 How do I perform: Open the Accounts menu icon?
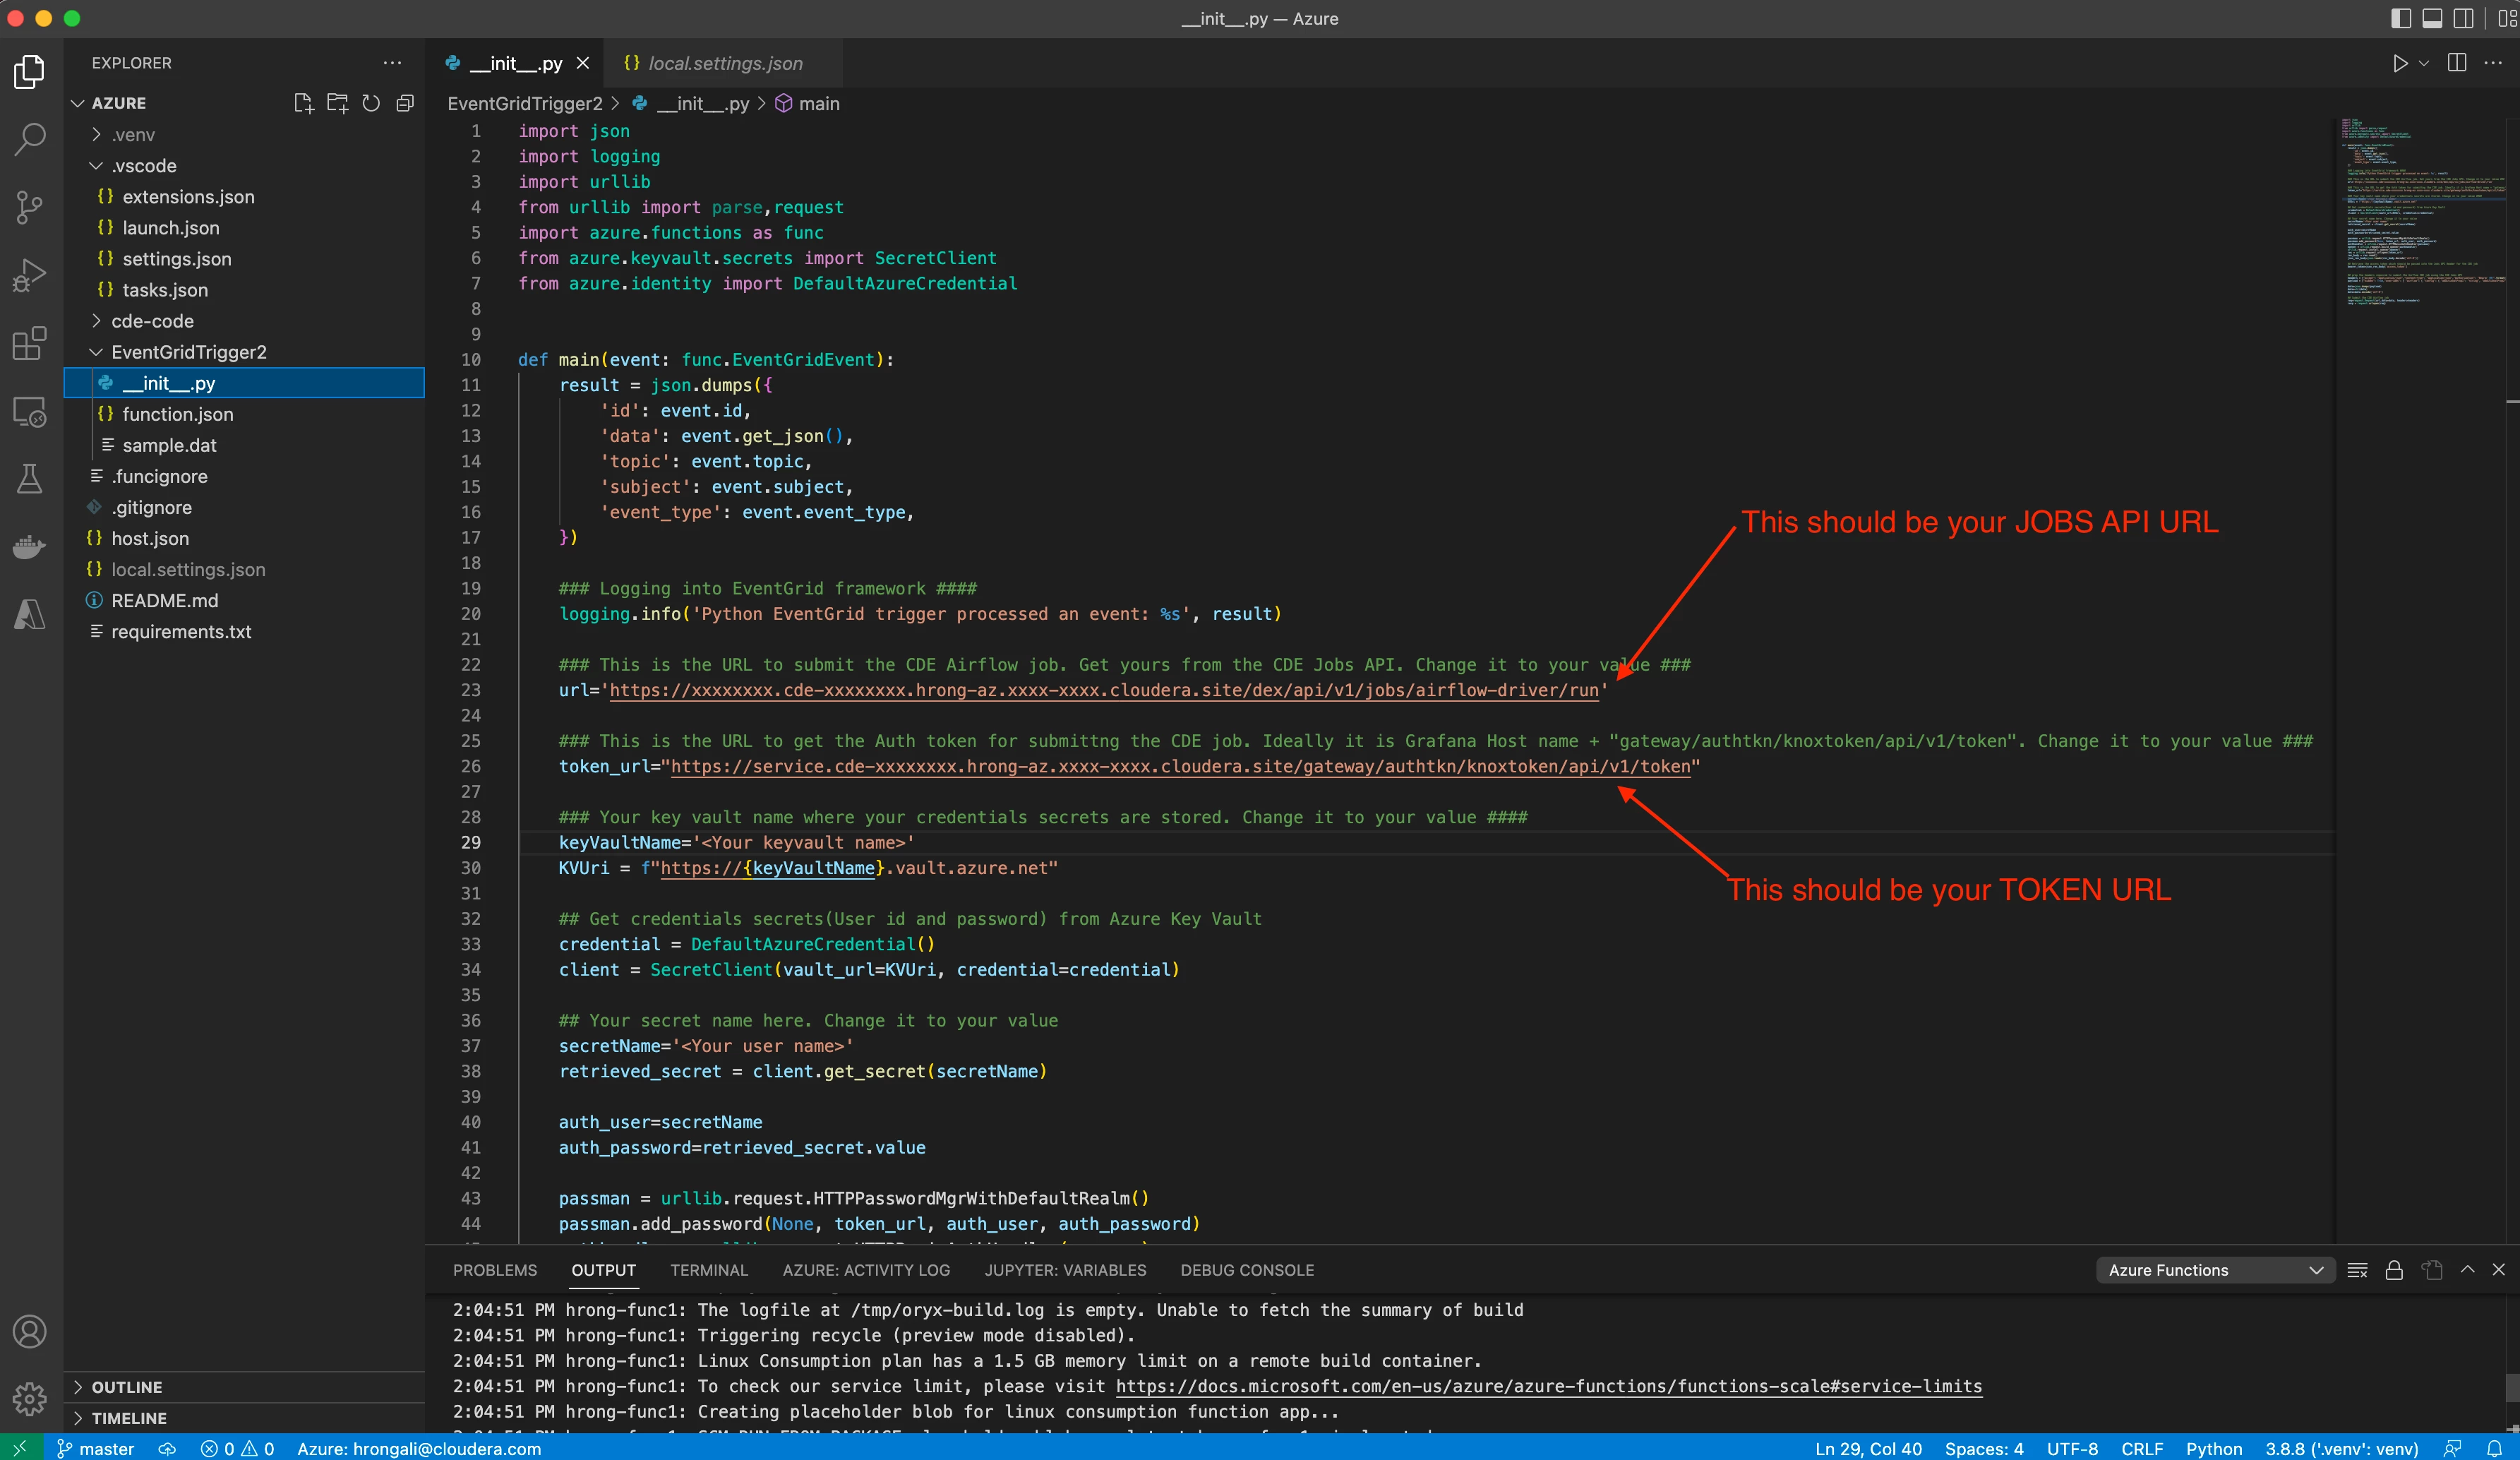[x=30, y=1332]
